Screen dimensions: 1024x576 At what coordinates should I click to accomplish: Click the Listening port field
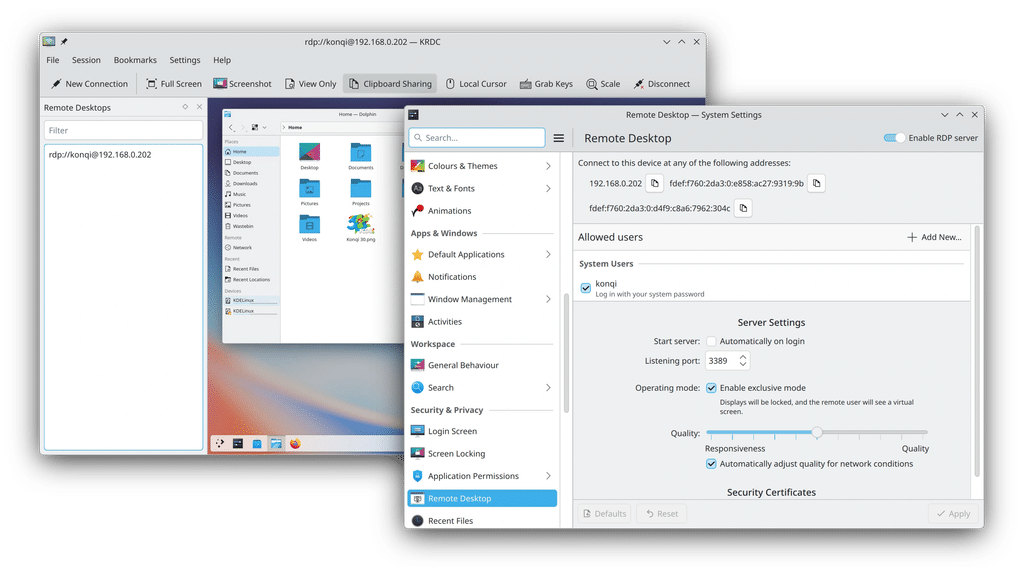[x=721, y=360]
